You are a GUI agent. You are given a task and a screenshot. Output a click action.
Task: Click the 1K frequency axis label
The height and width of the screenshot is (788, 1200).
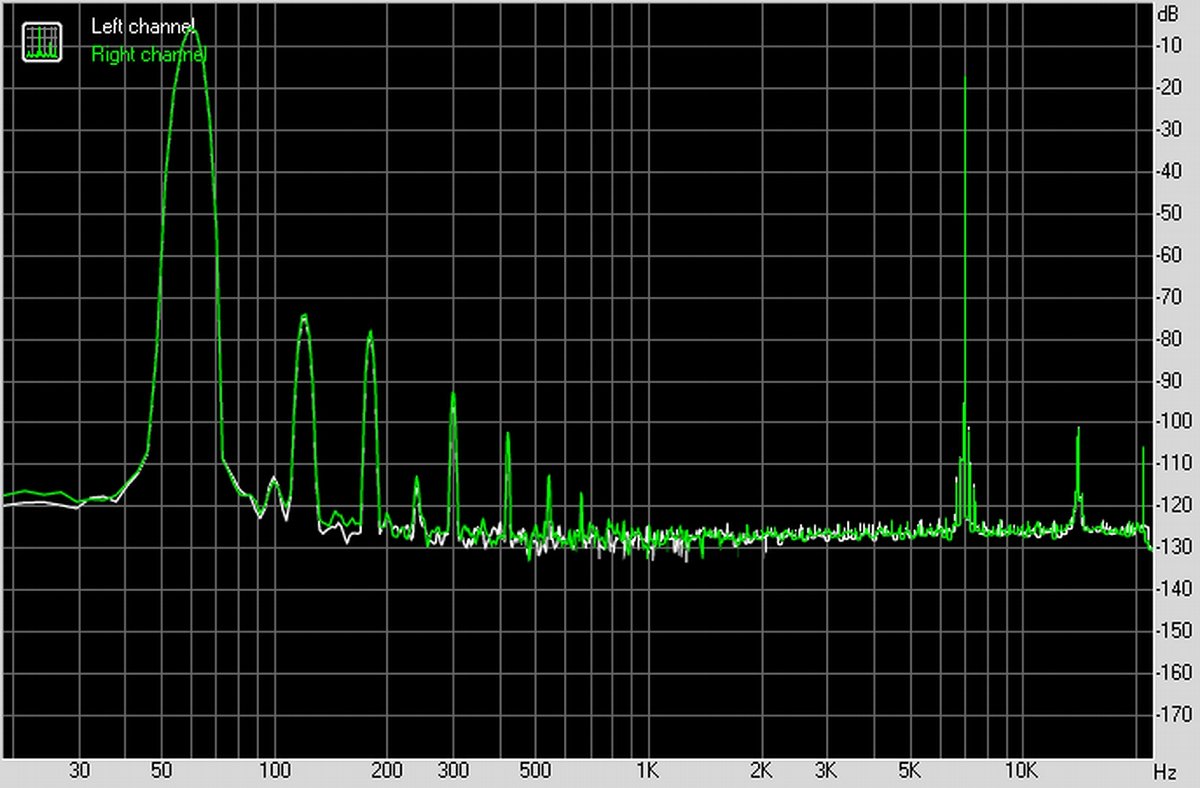648,771
